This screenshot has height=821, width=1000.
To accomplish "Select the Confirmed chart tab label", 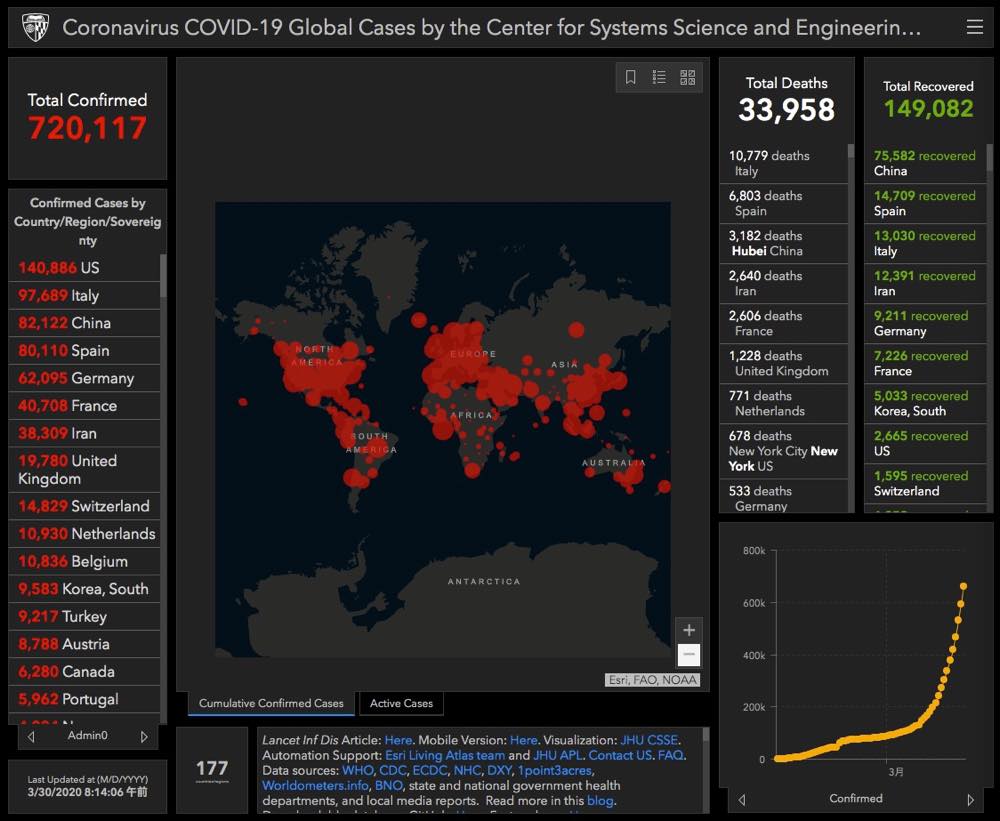I will [856, 798].
